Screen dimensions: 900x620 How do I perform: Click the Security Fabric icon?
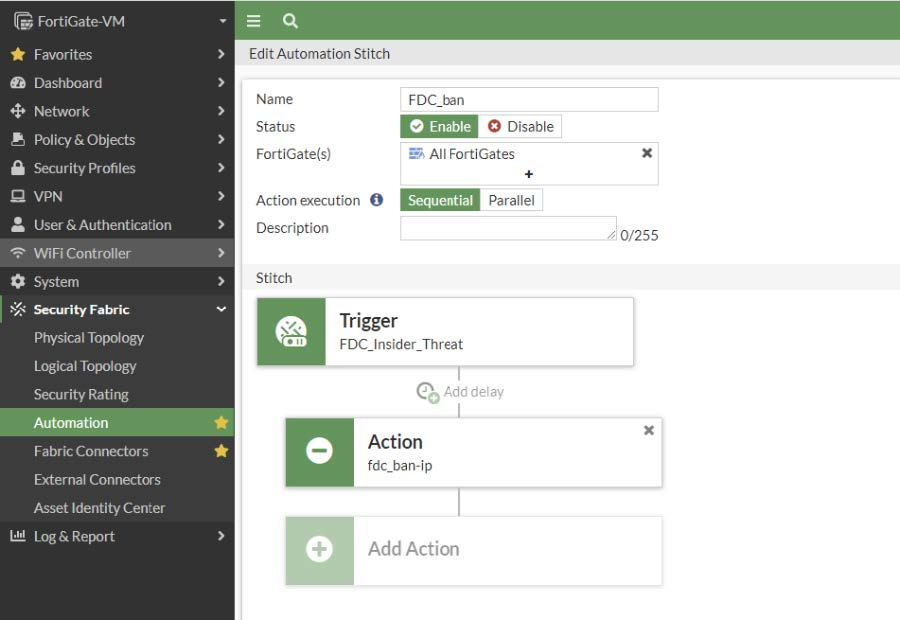click(x=18, y=309)
